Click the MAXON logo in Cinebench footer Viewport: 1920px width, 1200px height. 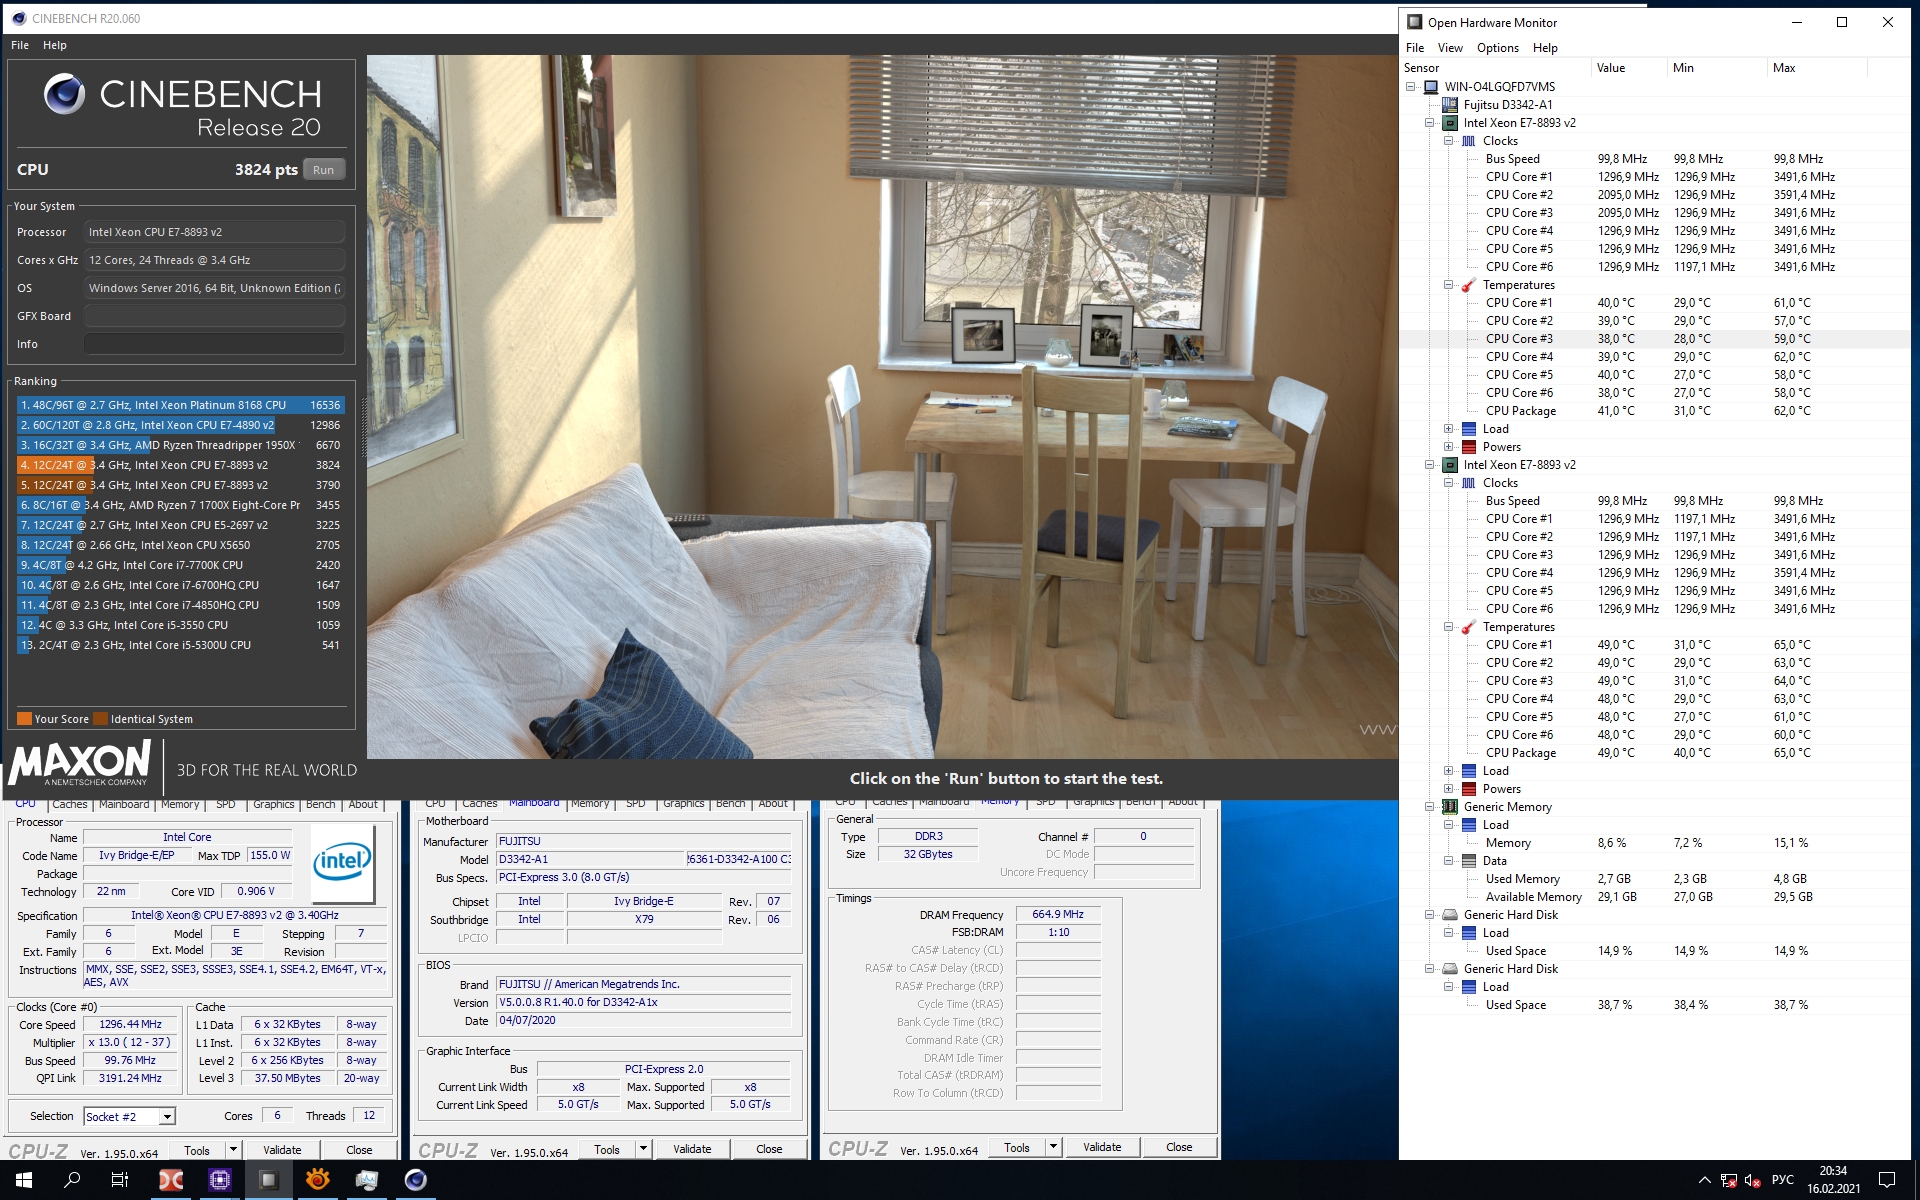80,763
